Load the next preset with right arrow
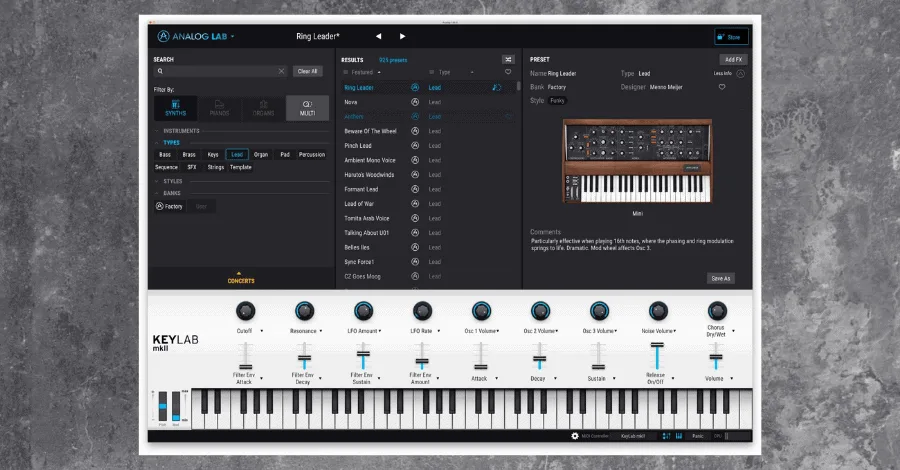The image size is (900, 470). coord(402,36)
